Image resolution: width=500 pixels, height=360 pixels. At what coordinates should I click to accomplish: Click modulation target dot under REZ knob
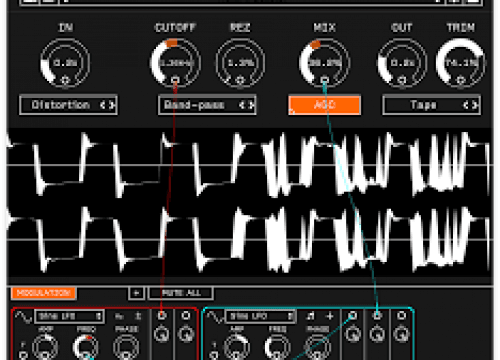pyautogui.click(x=240, y=80)
